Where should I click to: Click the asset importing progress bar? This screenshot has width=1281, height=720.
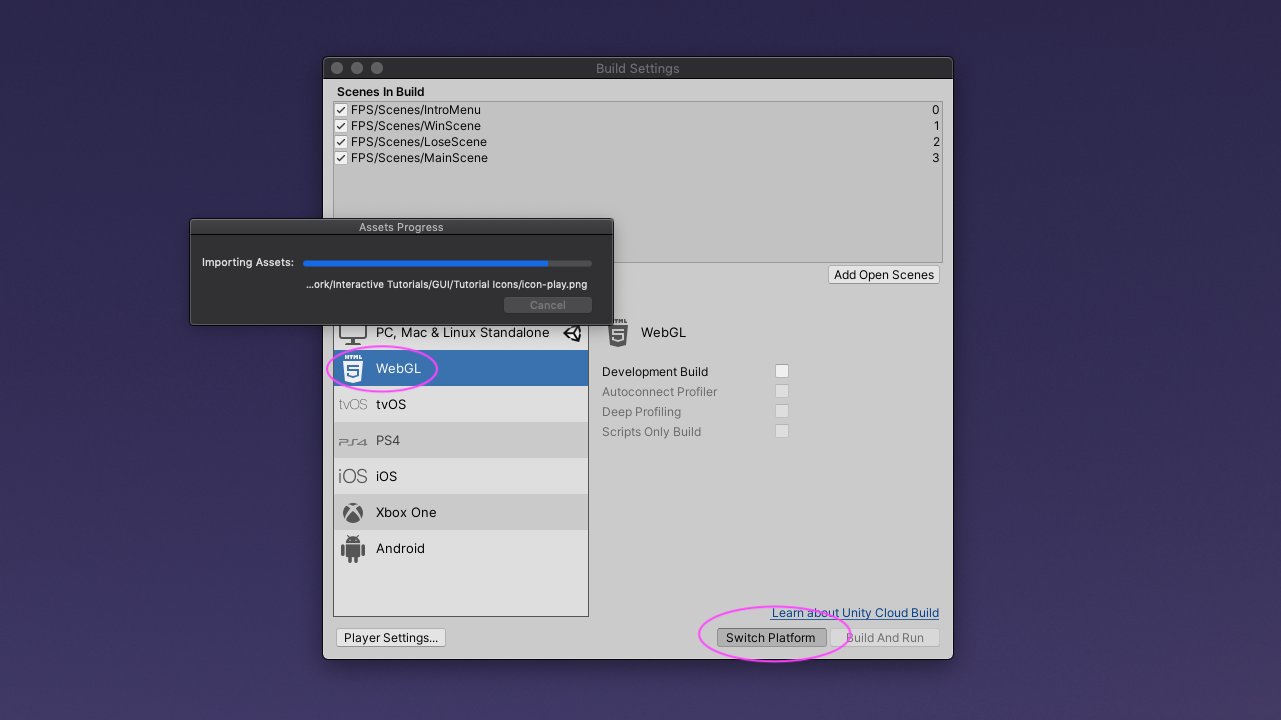coord(447,262)
